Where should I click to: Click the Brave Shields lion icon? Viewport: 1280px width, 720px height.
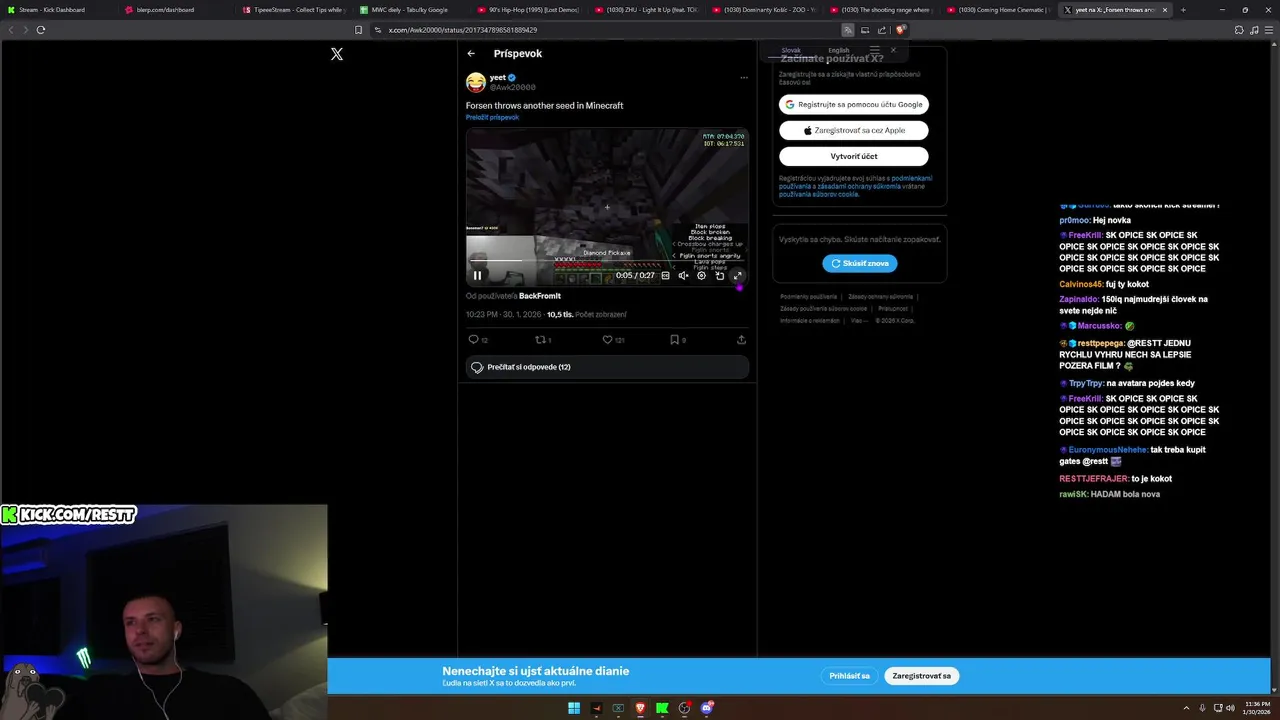(x=900, y=30)
